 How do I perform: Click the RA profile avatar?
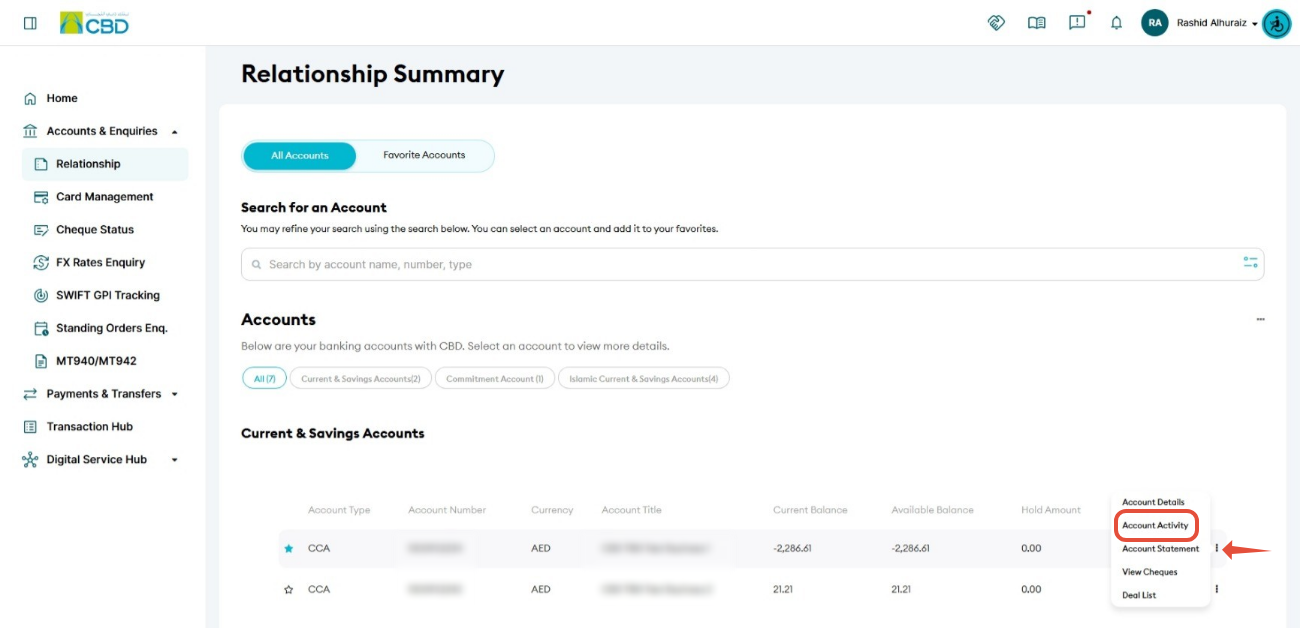coord(1155,22)
